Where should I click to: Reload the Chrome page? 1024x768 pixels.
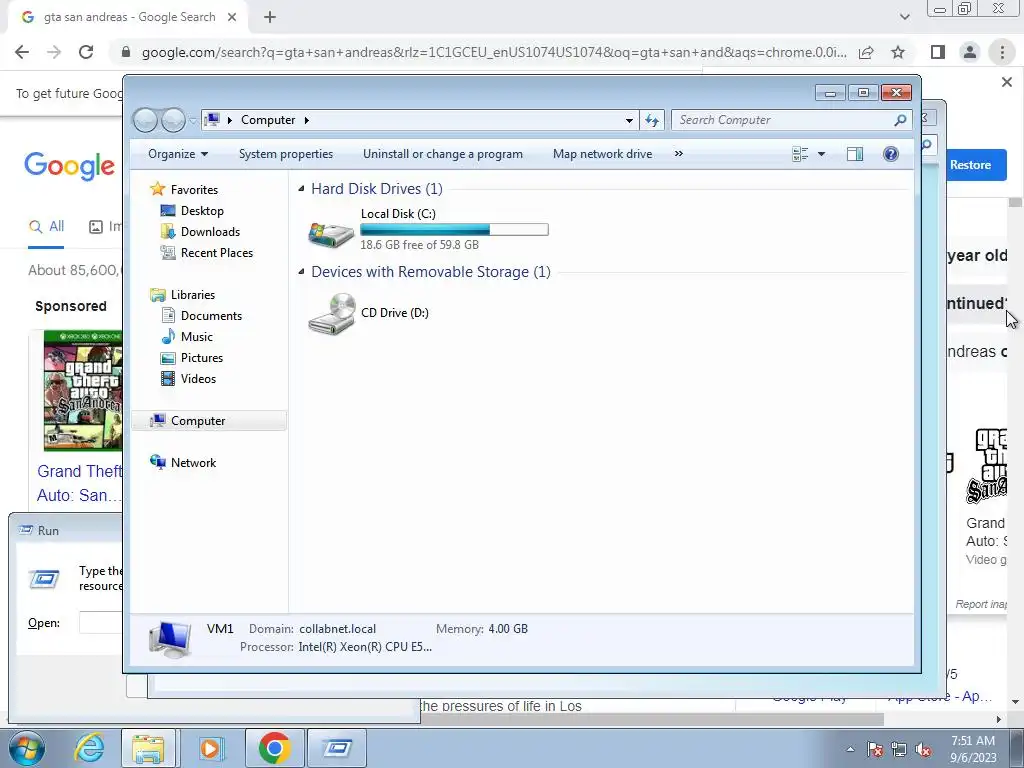[86, 52]
